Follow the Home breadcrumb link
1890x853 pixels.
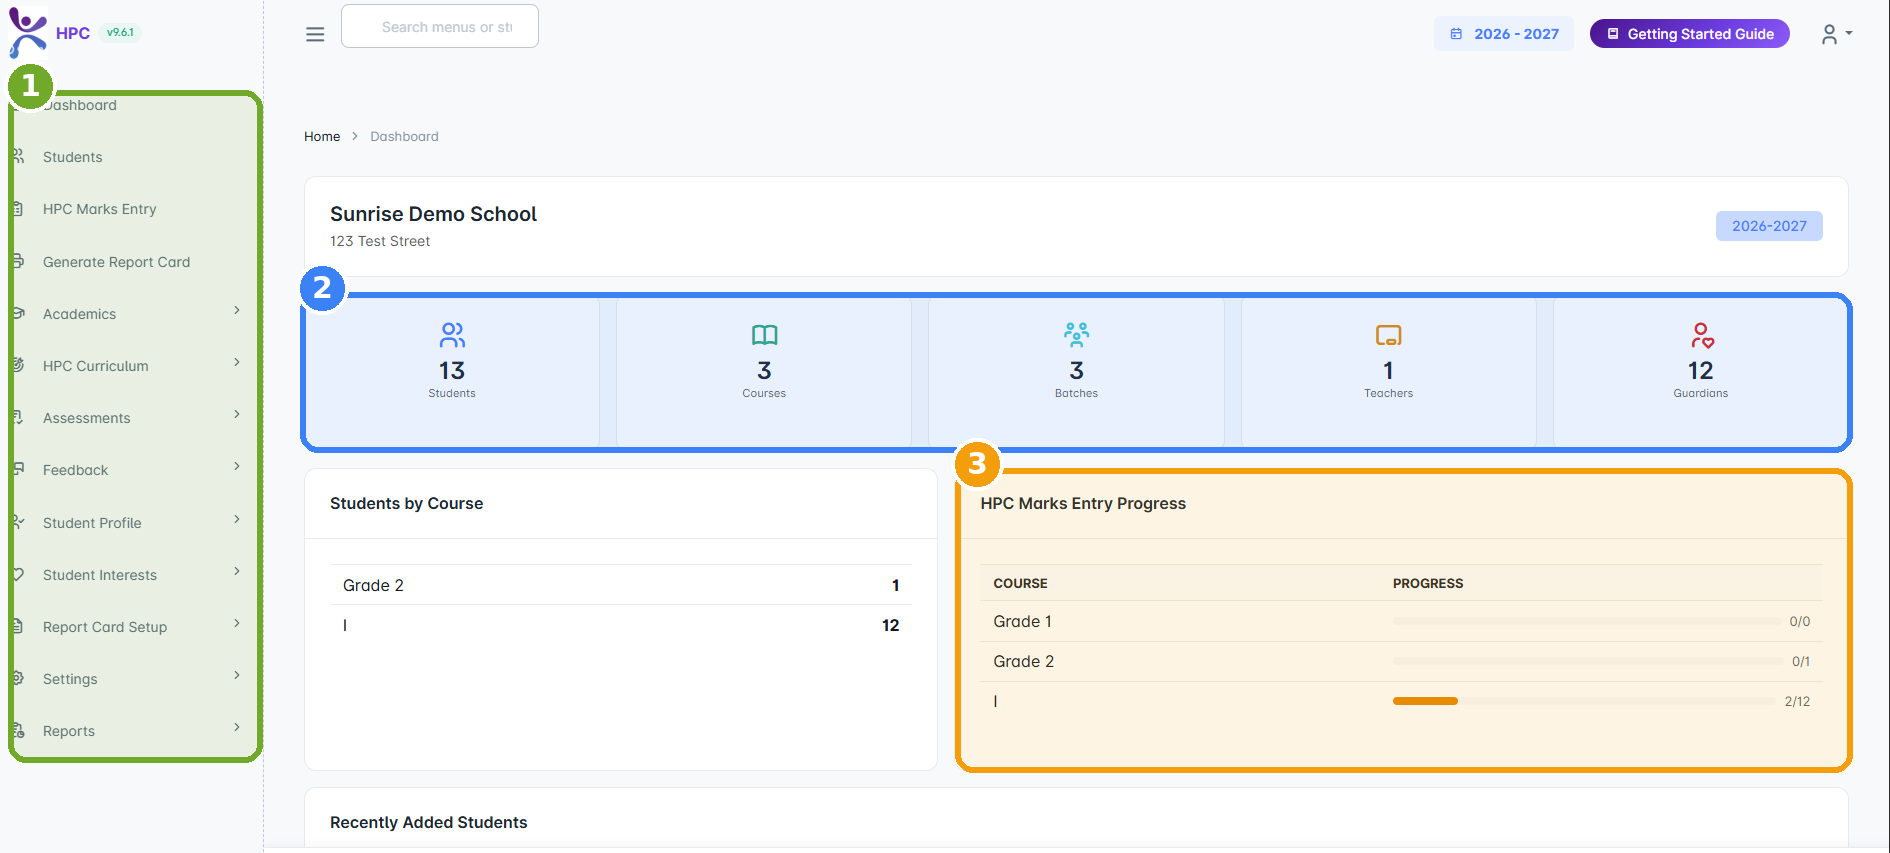tap(322, 136)
